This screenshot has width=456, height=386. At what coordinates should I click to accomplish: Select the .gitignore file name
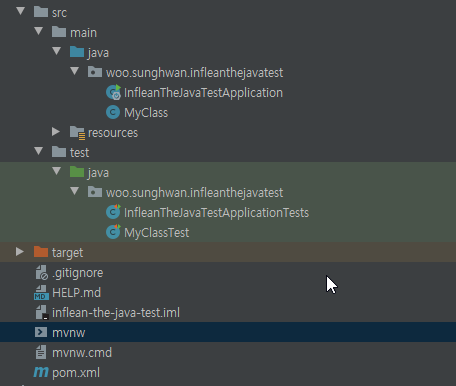click(77, 273)
